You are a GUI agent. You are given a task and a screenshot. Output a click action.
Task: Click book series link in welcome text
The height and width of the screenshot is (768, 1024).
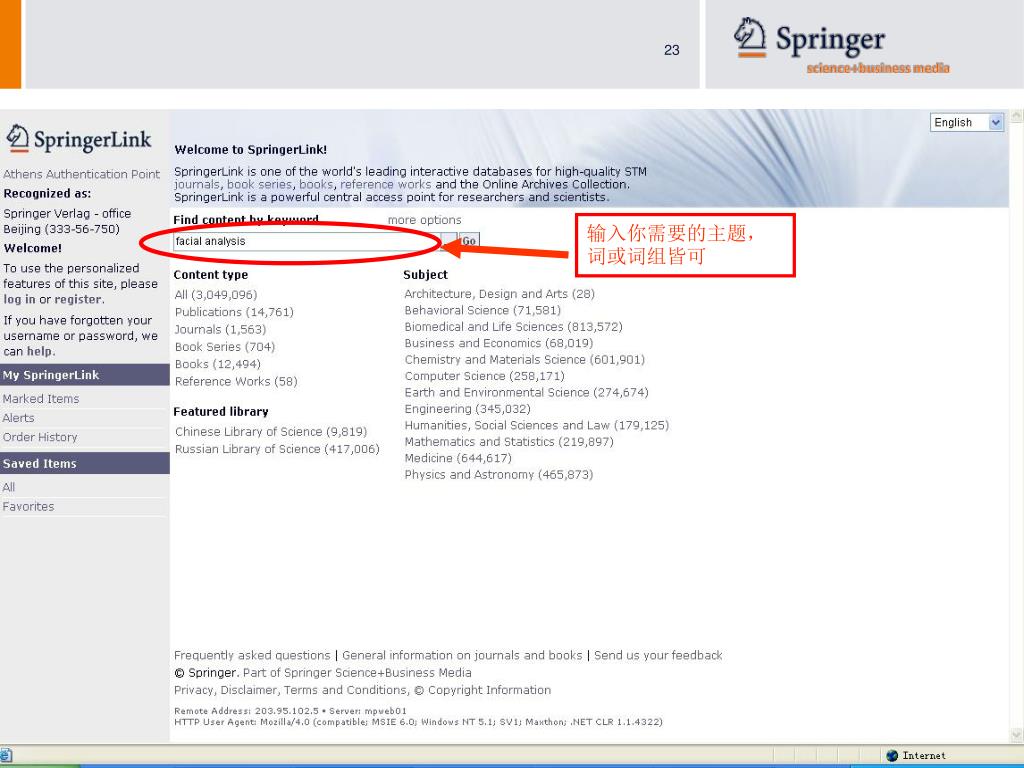[x=259, y=185]
